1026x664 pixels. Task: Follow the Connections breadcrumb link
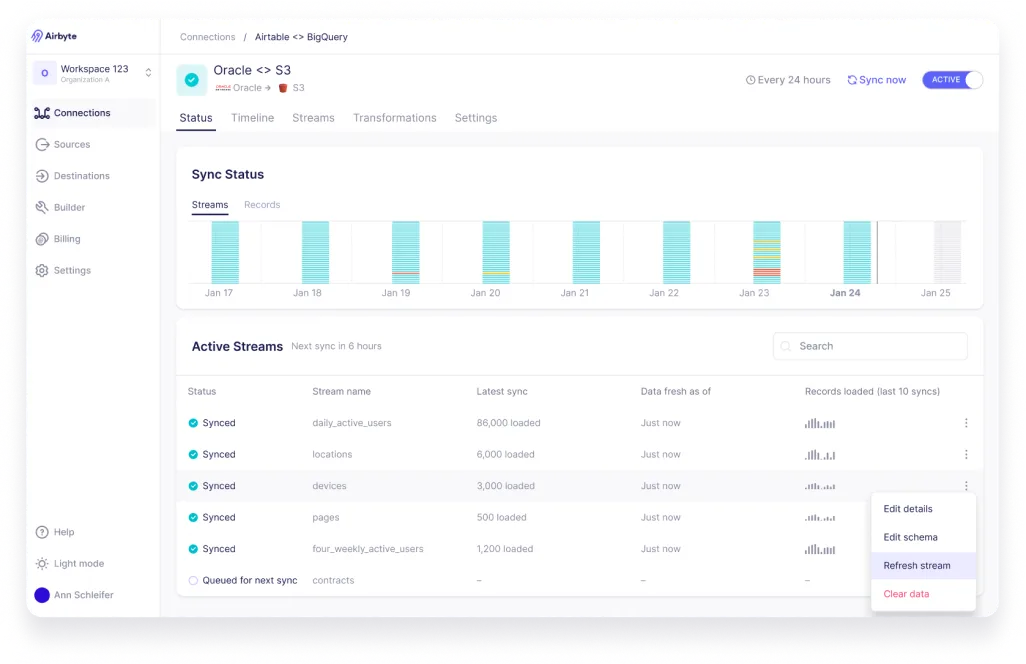[207, 37]
